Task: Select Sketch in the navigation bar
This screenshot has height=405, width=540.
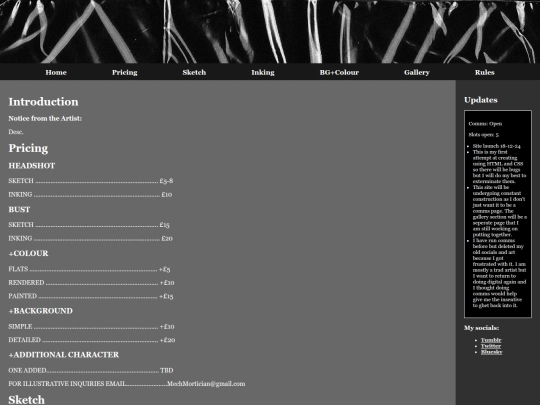Action: (x=194, y=72)
